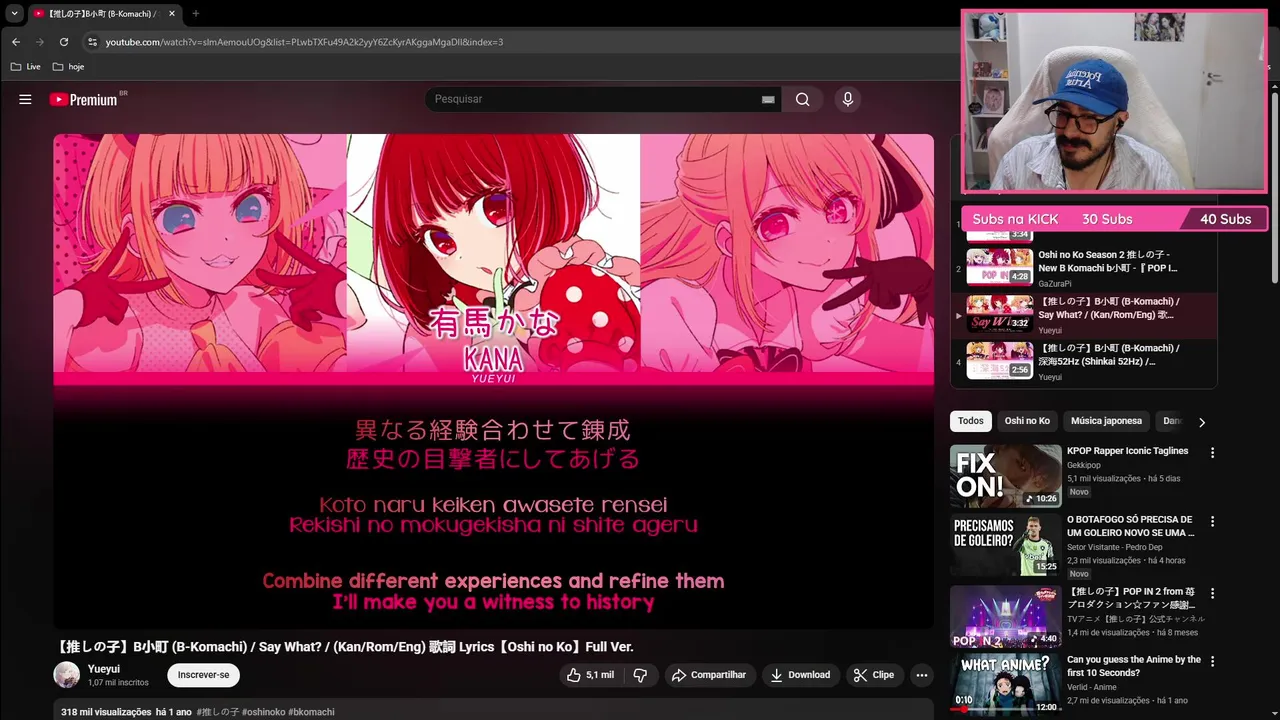Open the tab search dropdown arrow
Image resolution: width=1280 pixels, height=720 pixels.
pyautogui.click(x=14, y=14)
